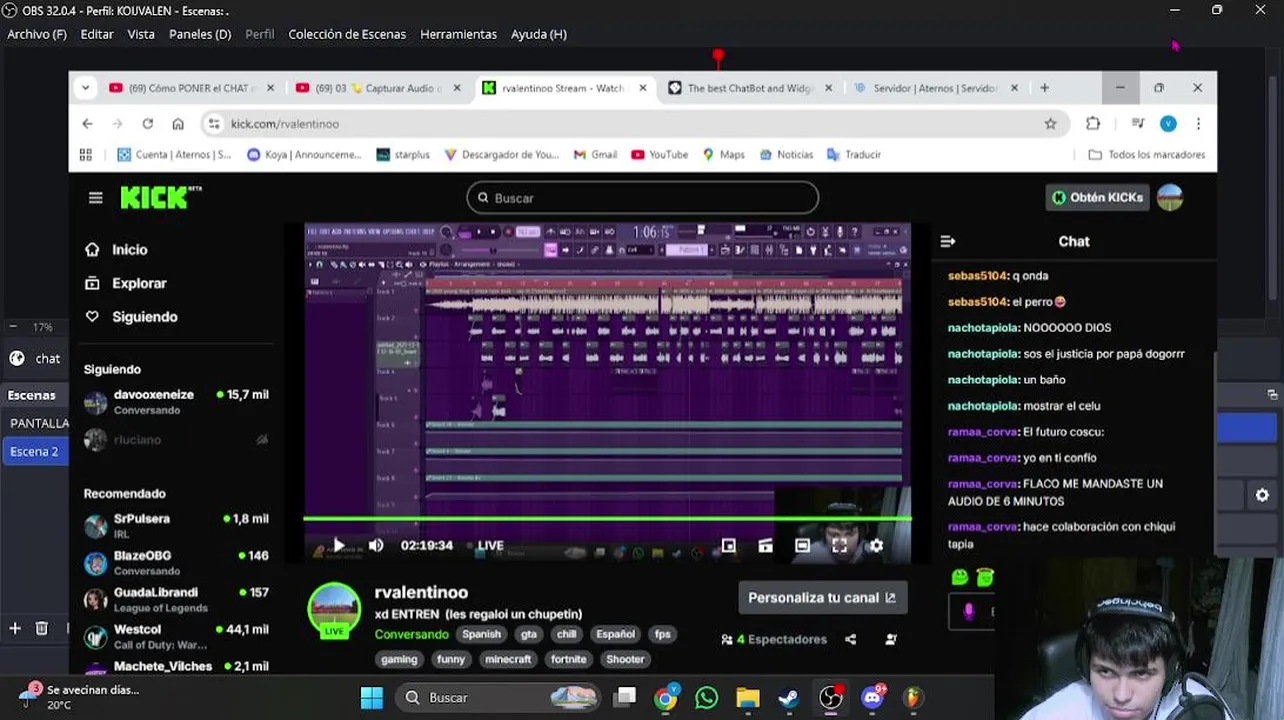Open the davooxeneize followed channel
Screen dimensions: 1284x720
click(176, 402)
